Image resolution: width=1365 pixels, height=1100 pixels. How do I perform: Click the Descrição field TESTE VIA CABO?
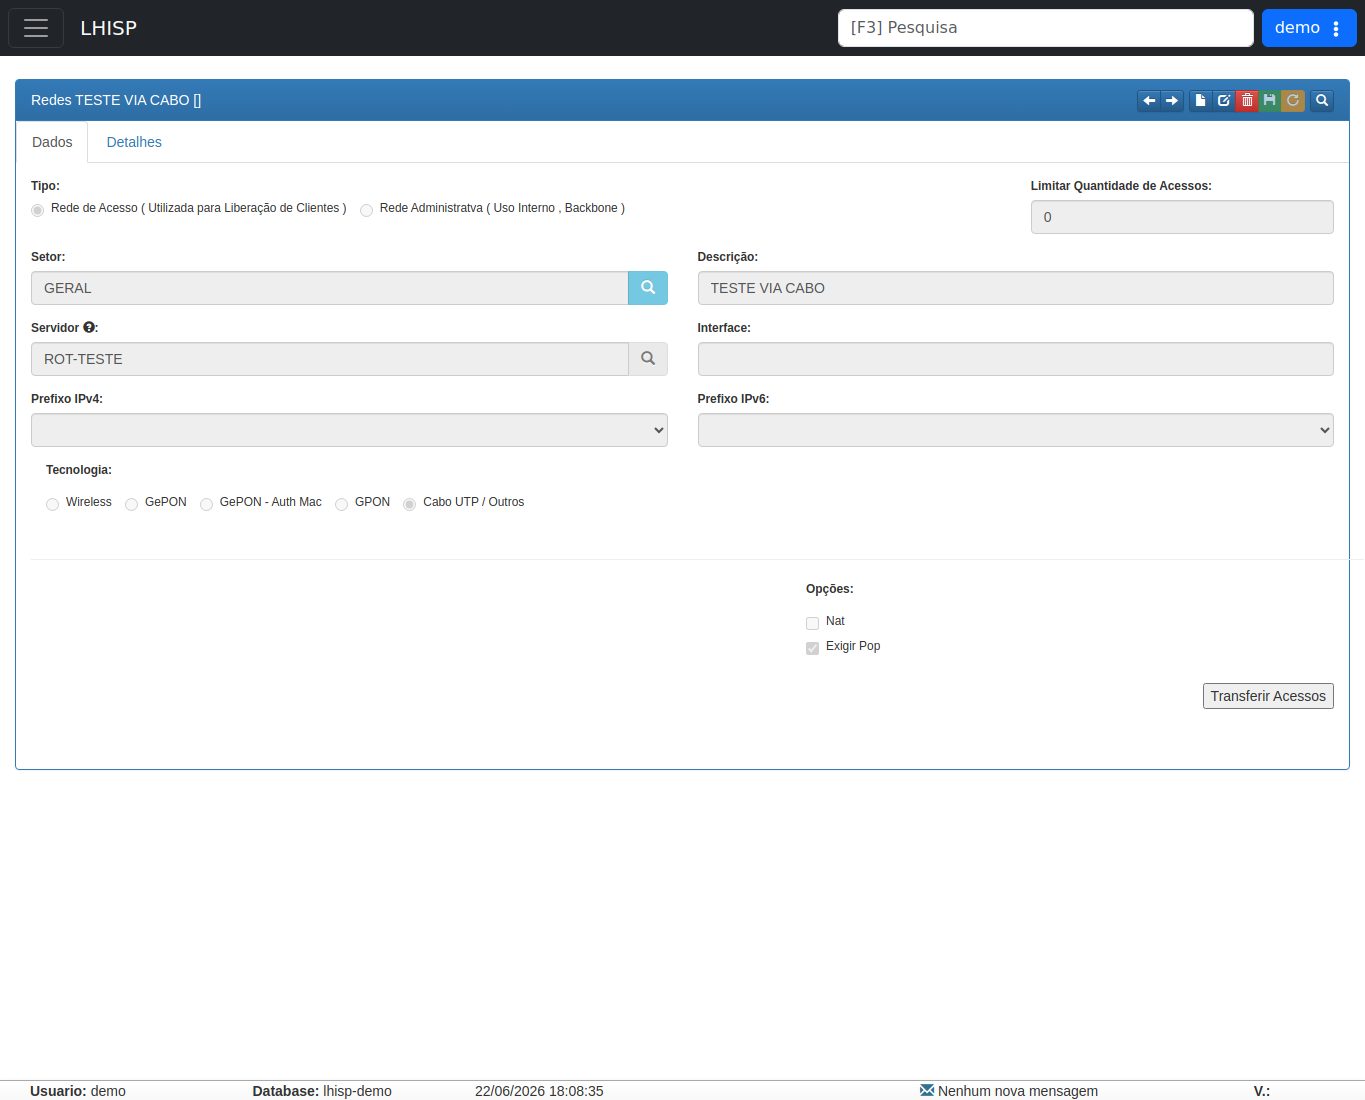tap(1015, 288)
